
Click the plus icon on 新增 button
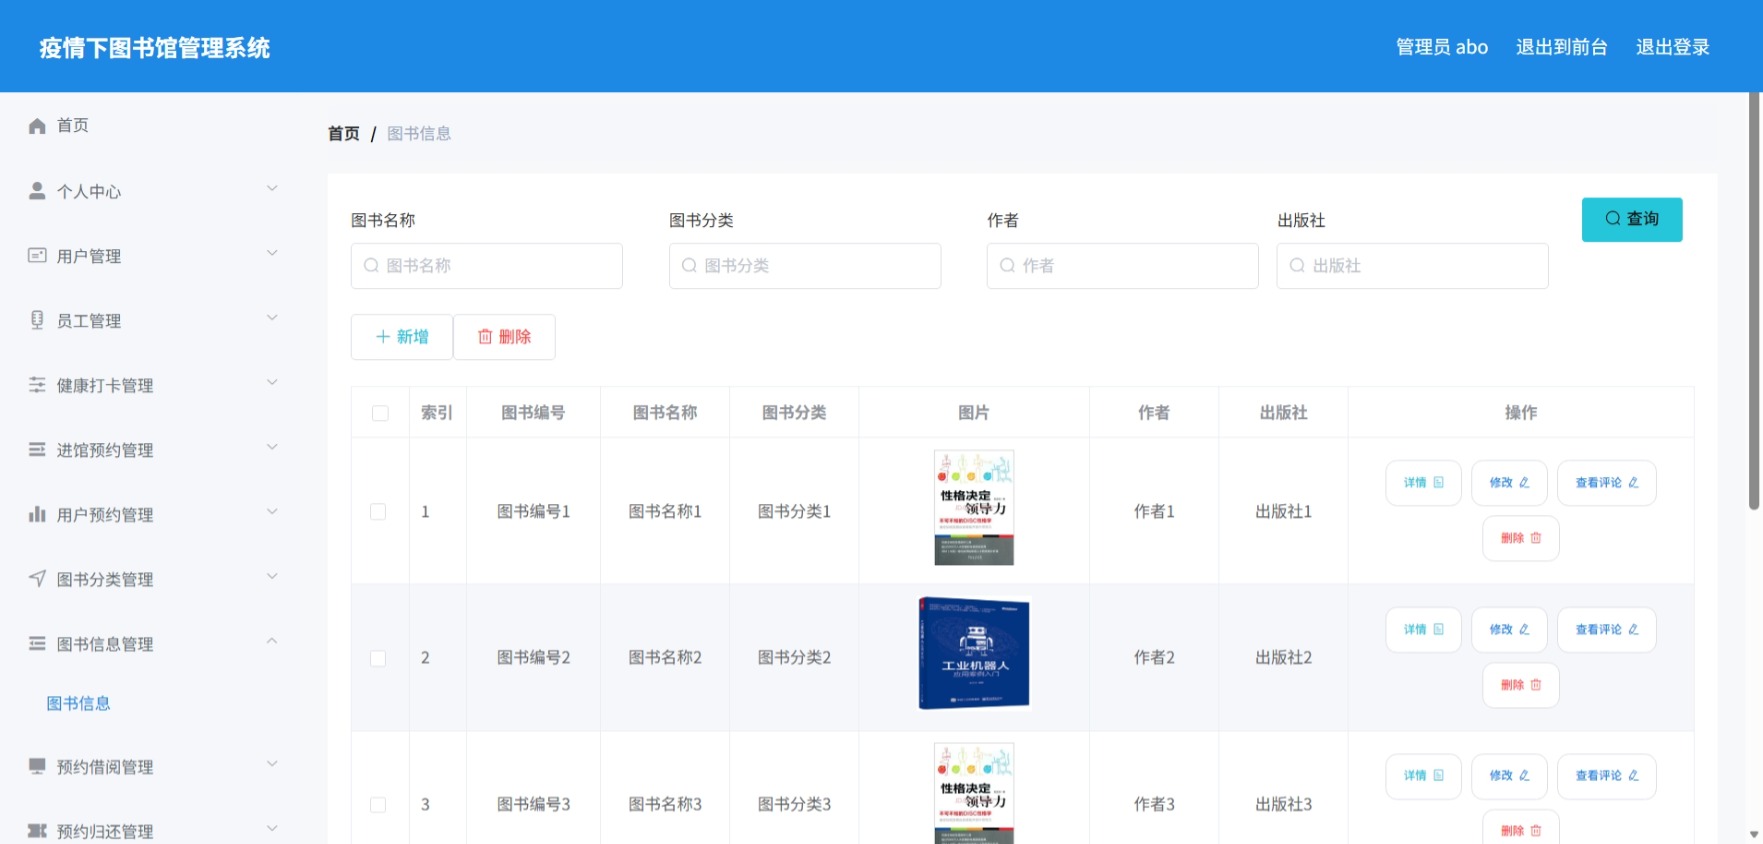(382, 337)
